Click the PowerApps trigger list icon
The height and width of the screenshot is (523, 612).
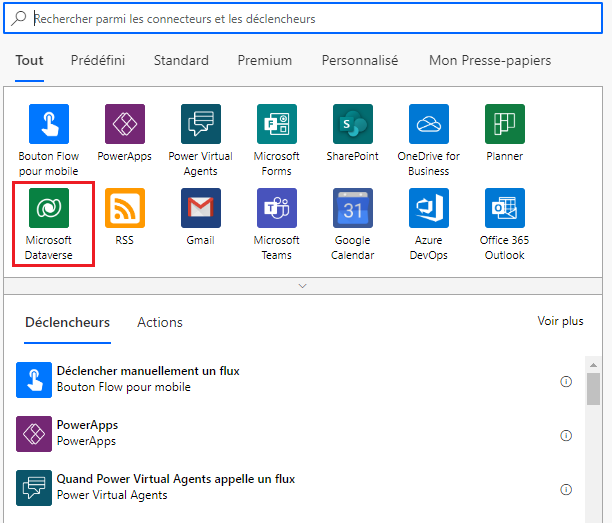coord(34,434)
